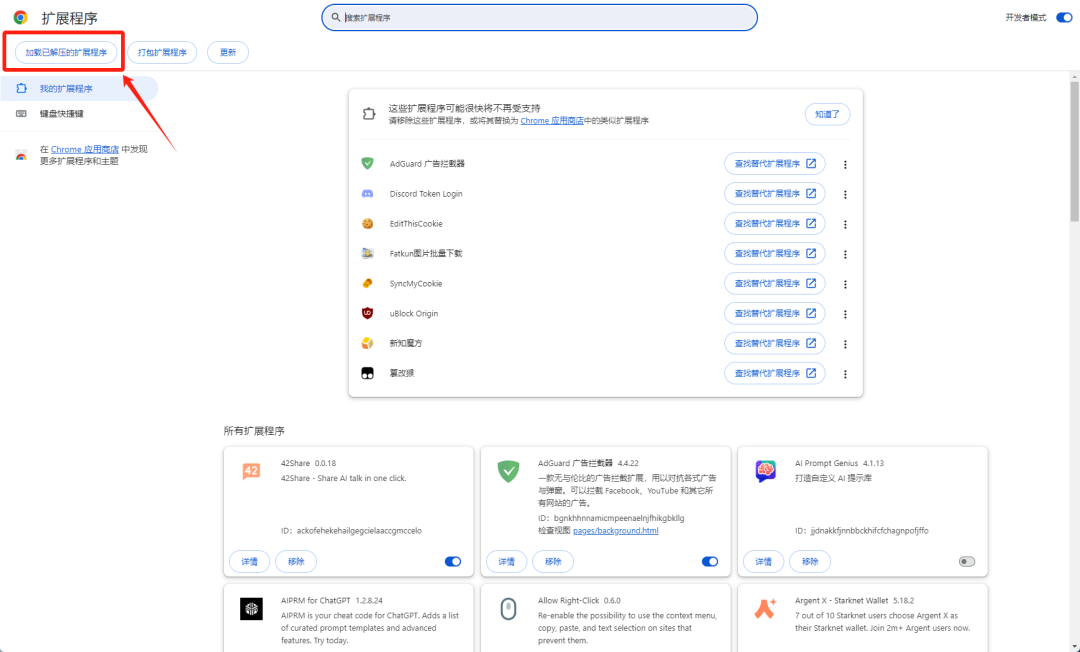
Task: Click the keyboard icon beside 键盘快捷键
Action: pyautogui.click(x=21, y=114)
